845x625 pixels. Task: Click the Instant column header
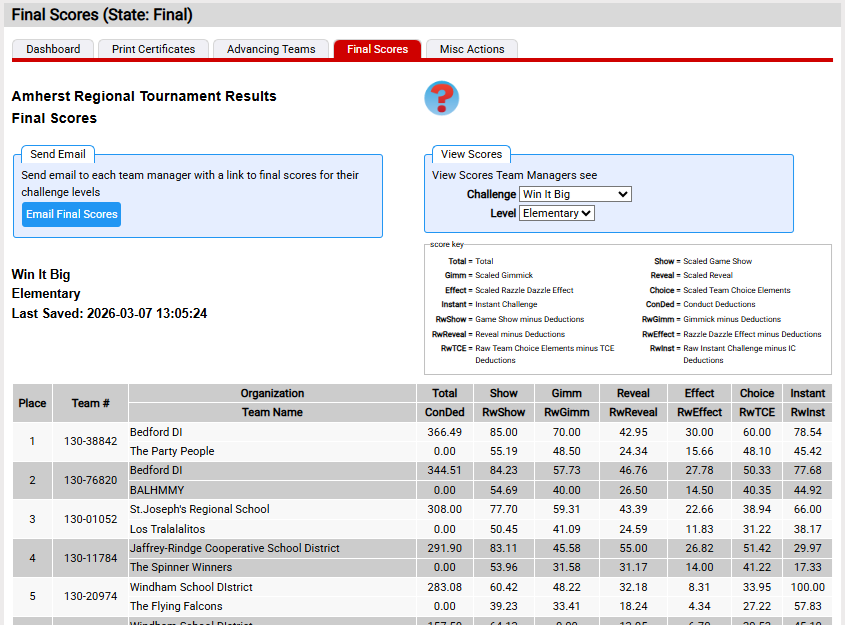(807, 393)
